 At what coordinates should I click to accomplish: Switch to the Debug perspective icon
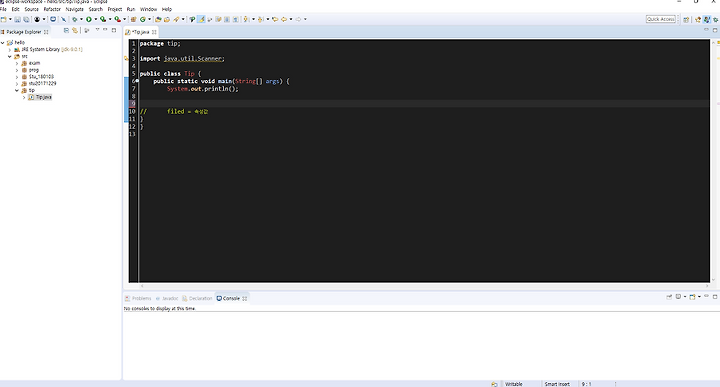tap(715, 19)
